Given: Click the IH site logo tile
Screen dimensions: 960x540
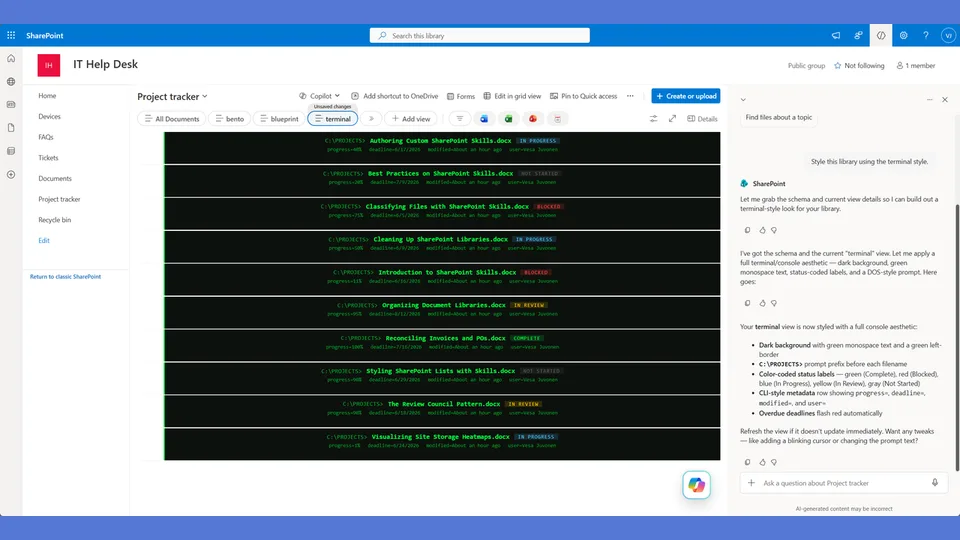Looking at the screenshot, I should point(49,65).
